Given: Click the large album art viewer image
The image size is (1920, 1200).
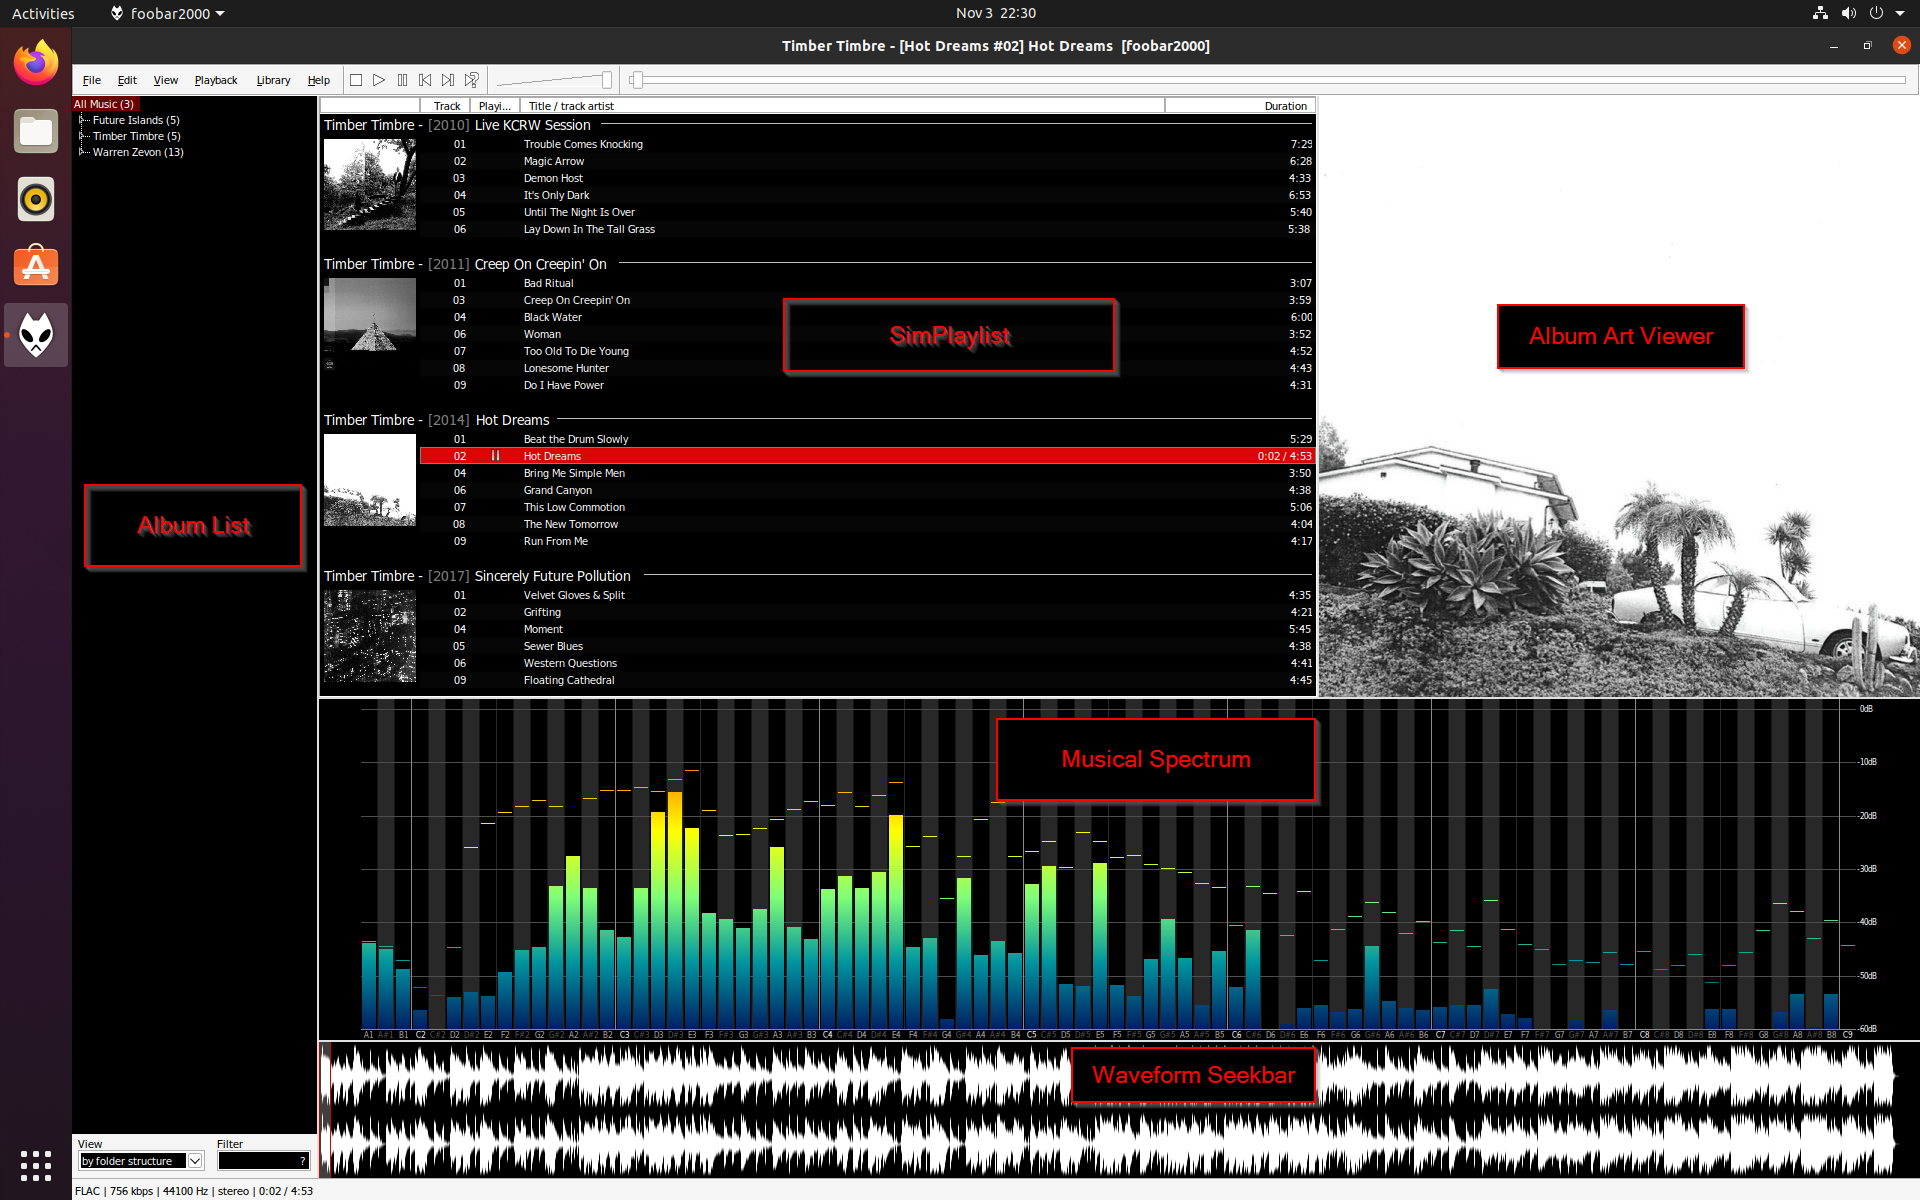Looking at the screenshot, I should [x=1618, y=397].
